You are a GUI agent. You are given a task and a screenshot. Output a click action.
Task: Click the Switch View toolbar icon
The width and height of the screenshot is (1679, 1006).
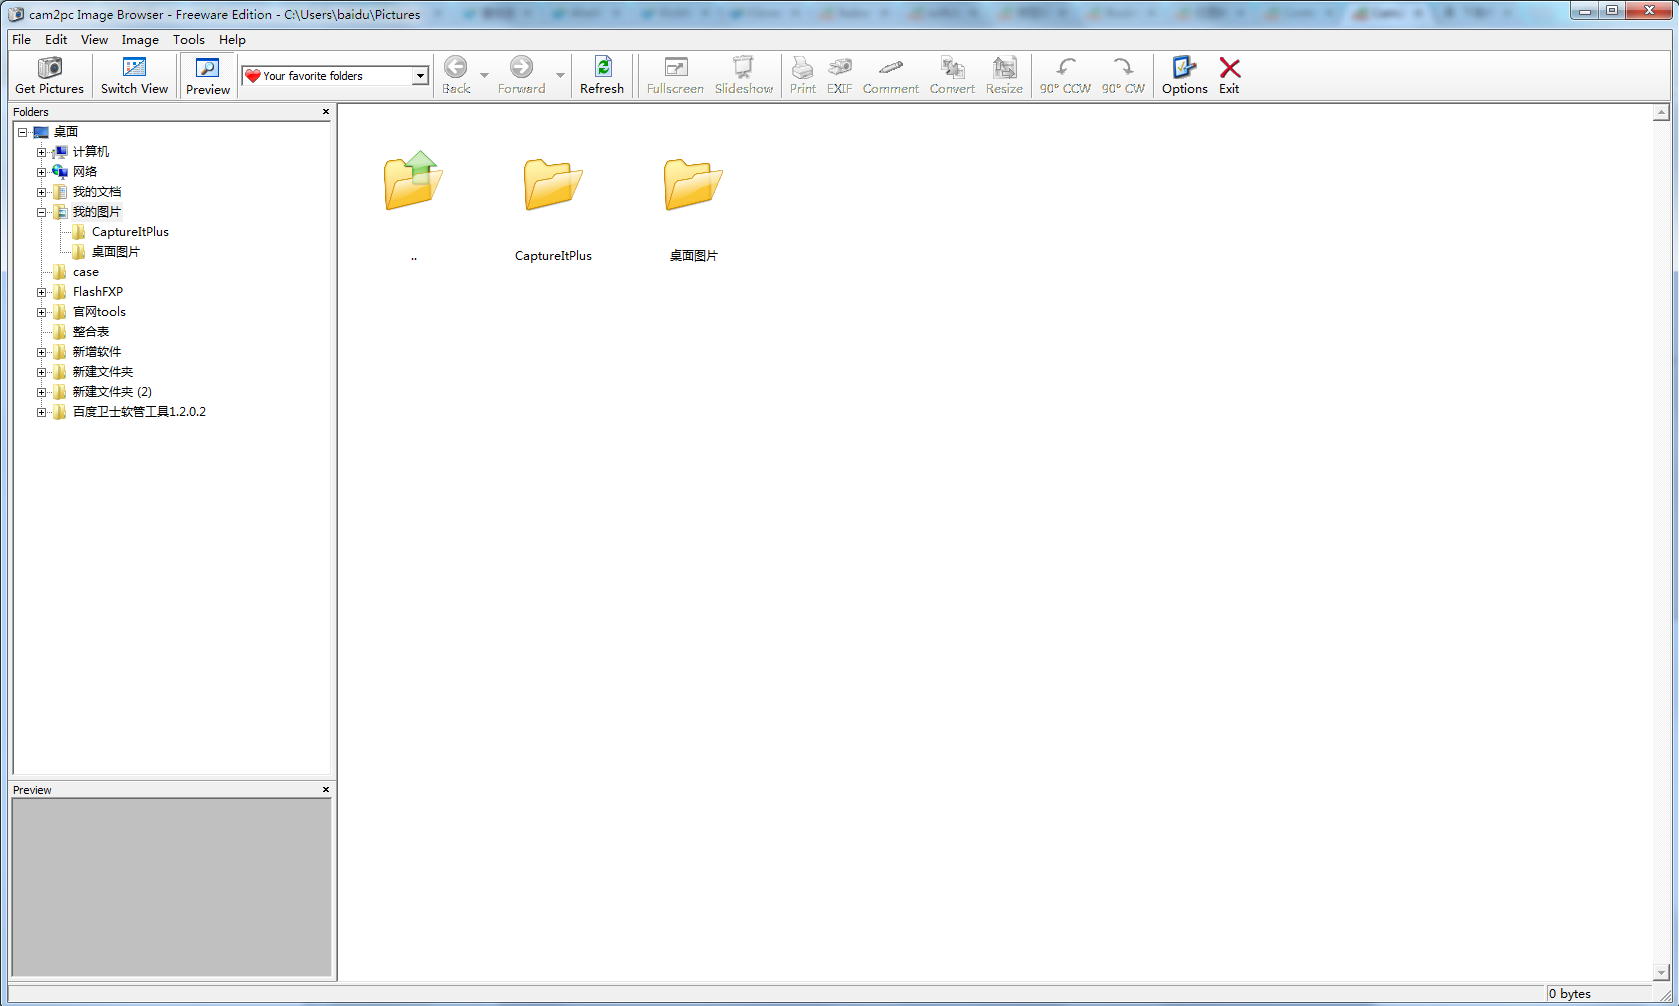click(134, 68)
